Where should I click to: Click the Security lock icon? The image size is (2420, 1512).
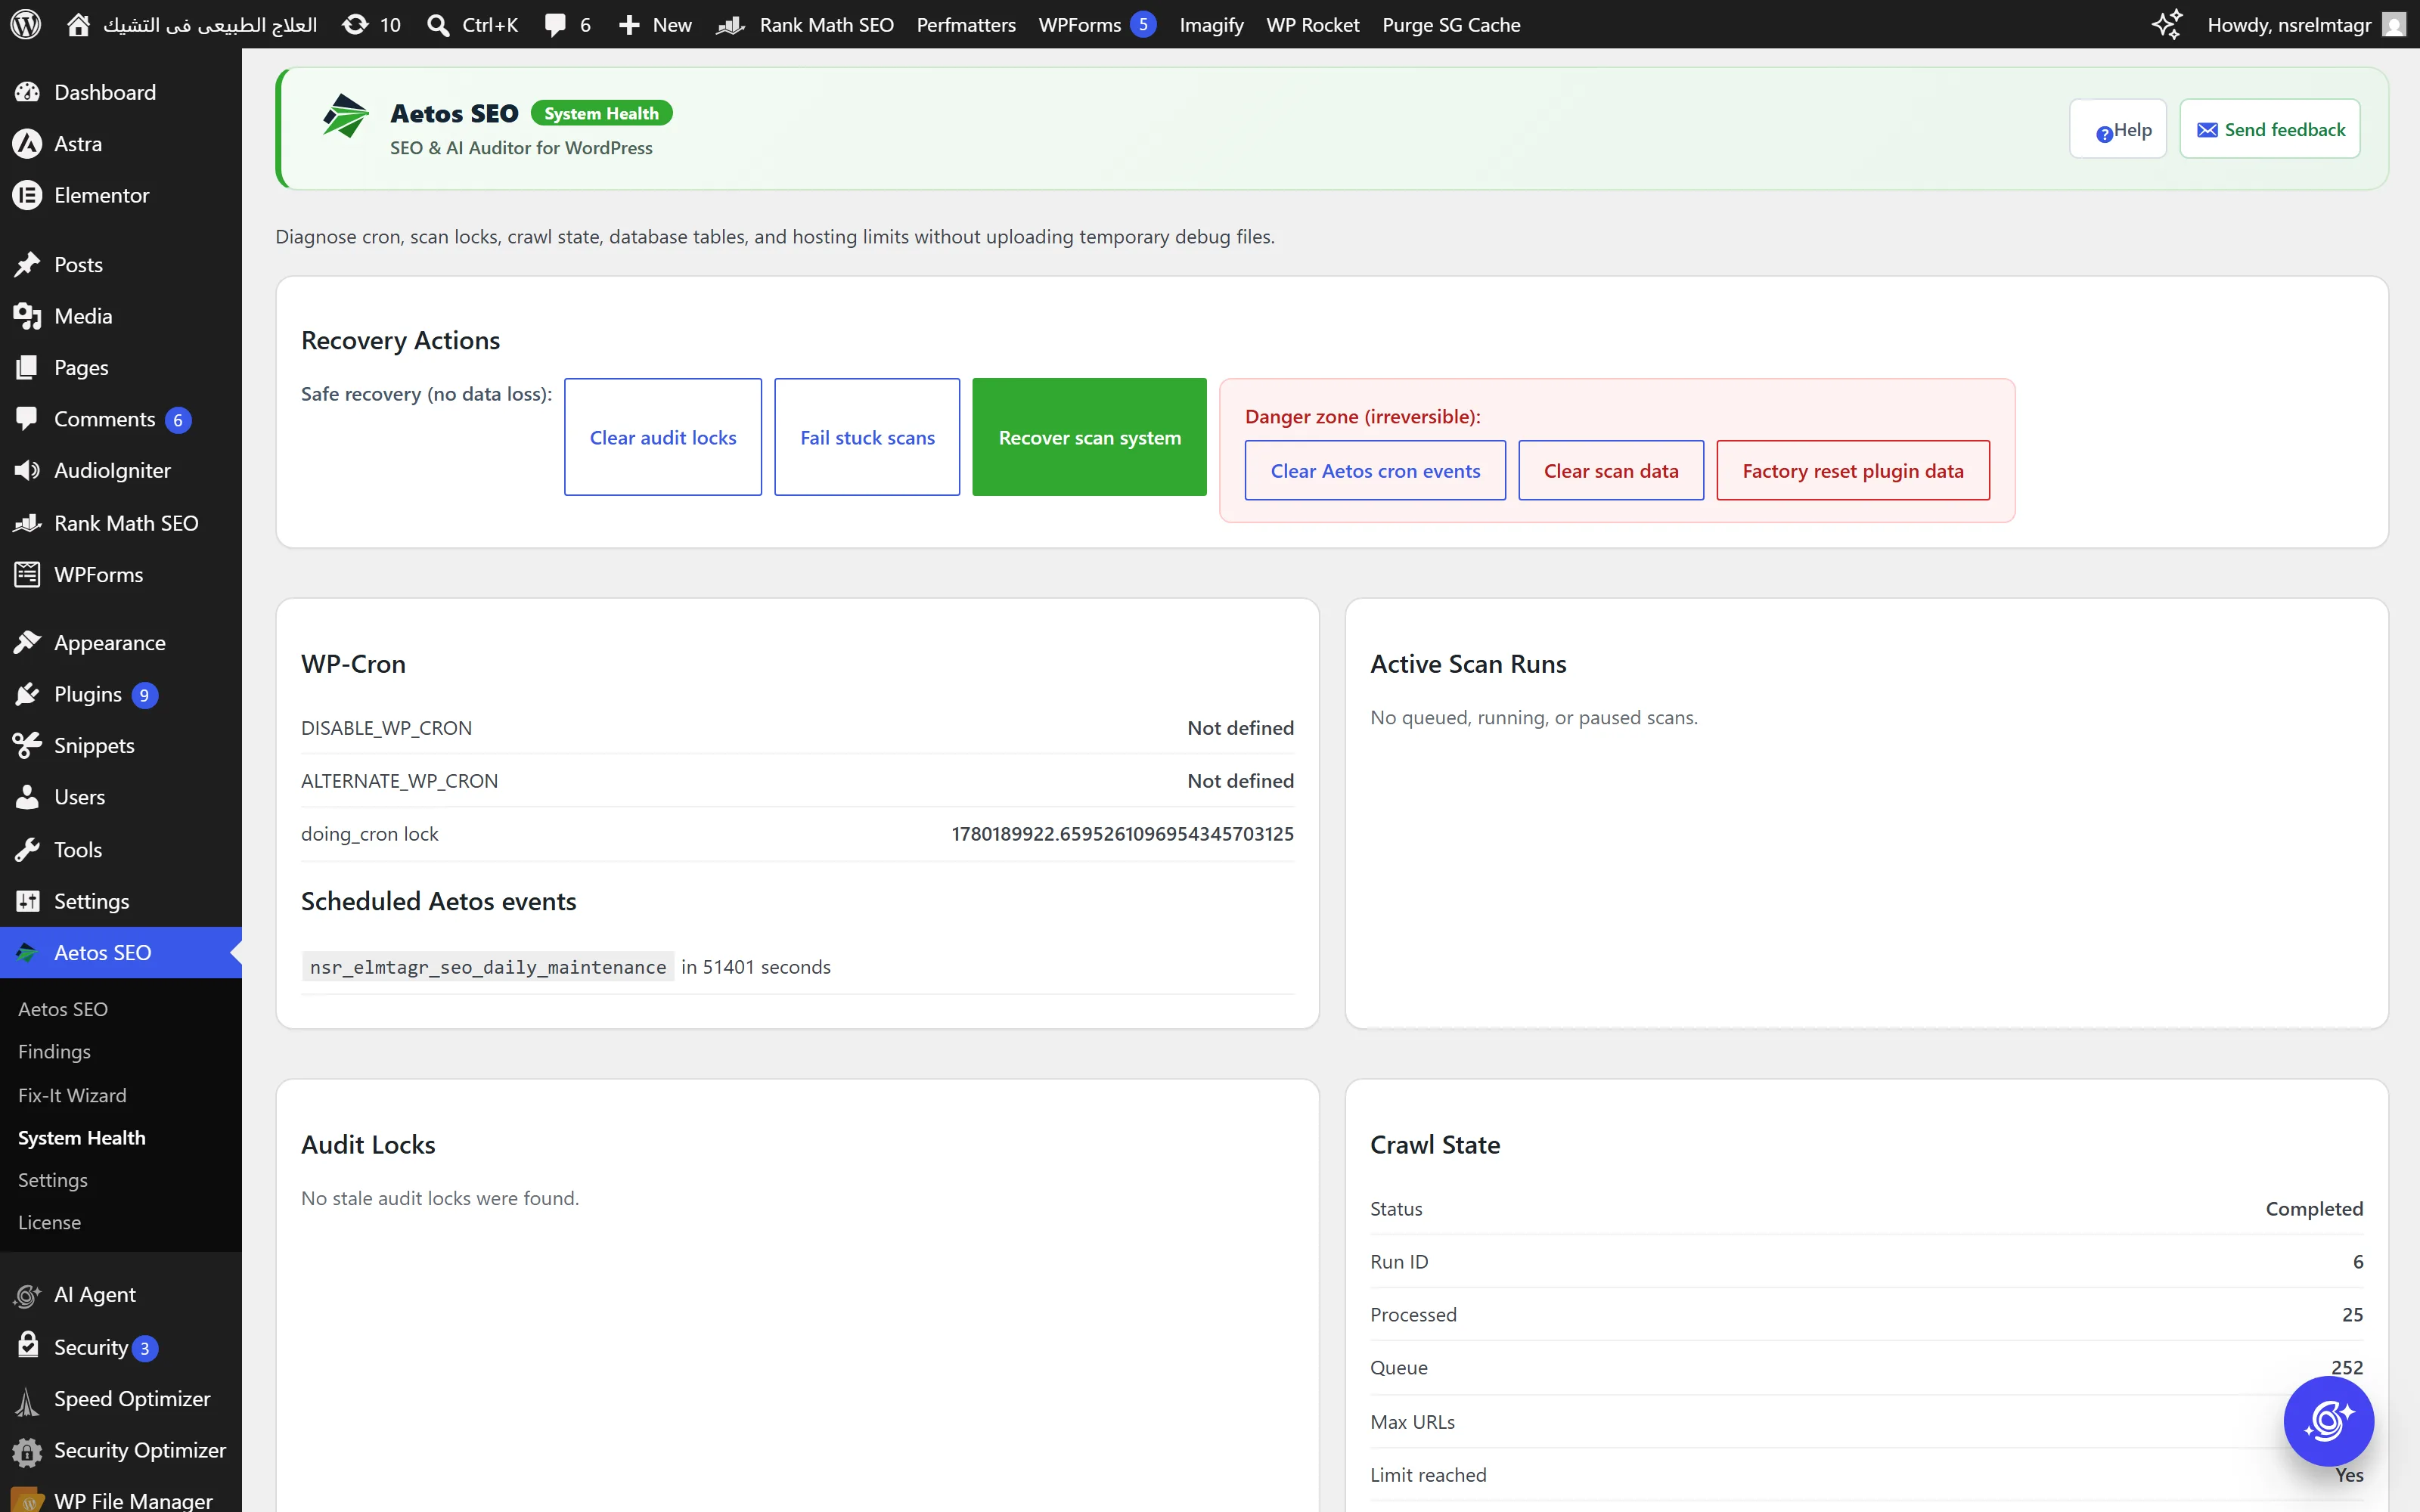pyautogui.click(x=28, y=1345)
